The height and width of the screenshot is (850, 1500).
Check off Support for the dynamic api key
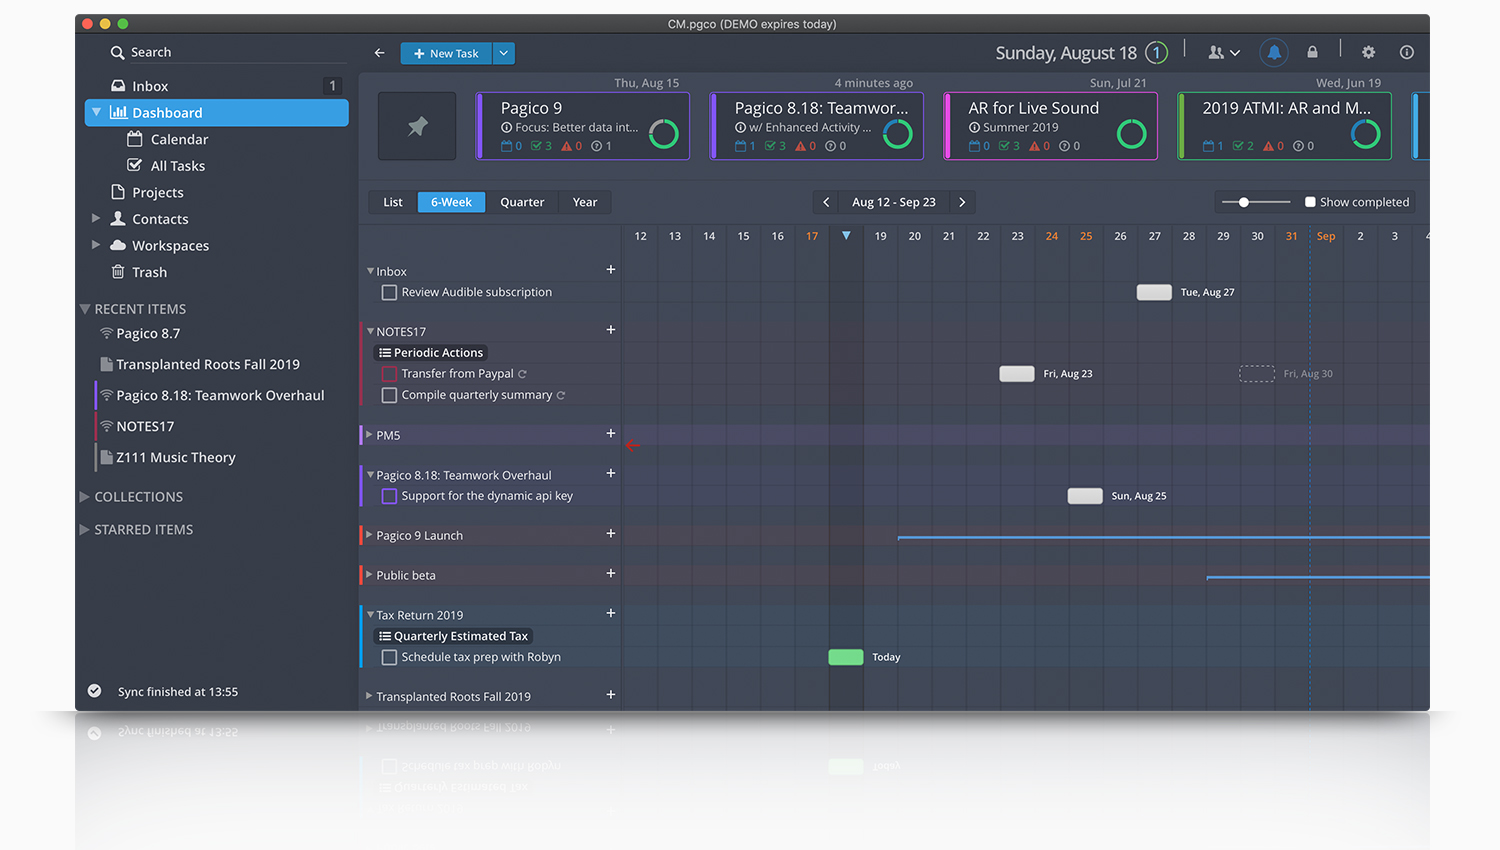coord(389,496)
